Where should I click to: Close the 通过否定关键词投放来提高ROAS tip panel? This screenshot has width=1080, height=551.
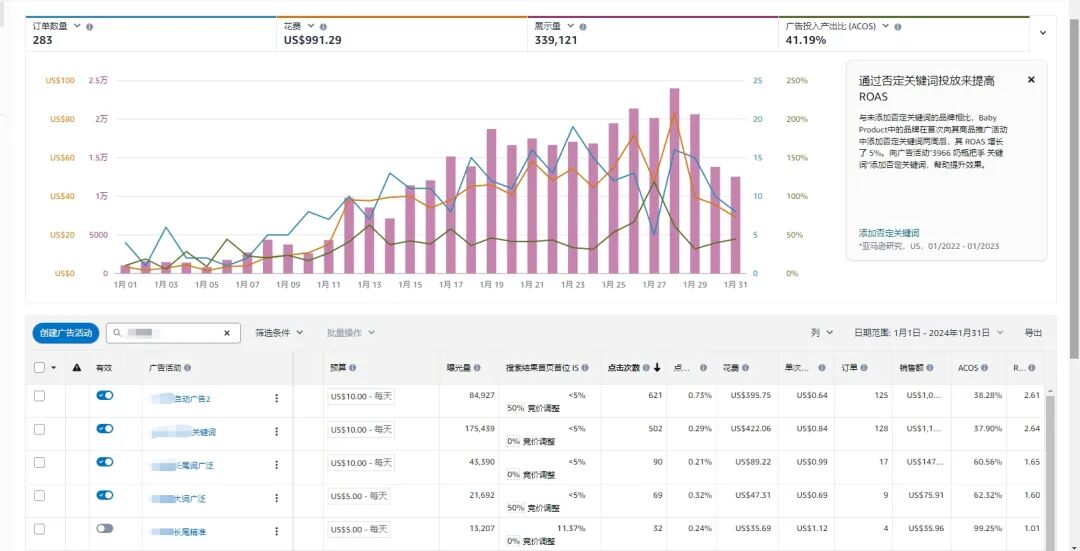[x=1031, y=80]
